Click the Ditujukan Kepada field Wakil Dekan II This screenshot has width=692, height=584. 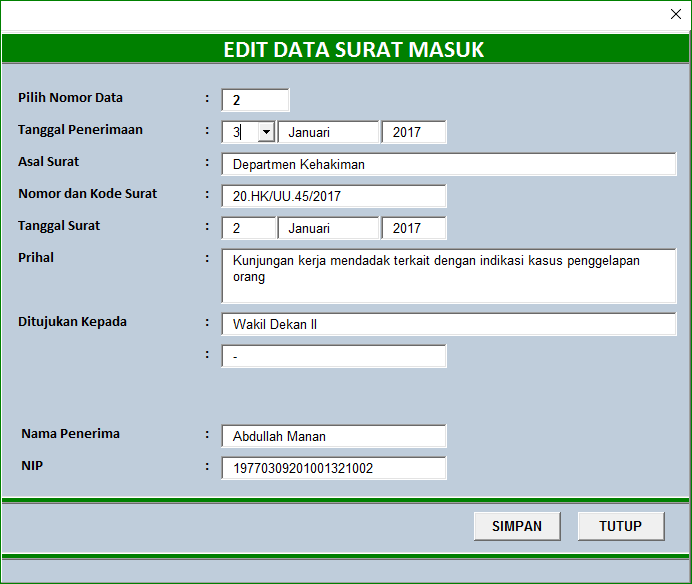[x=448, y=324]
